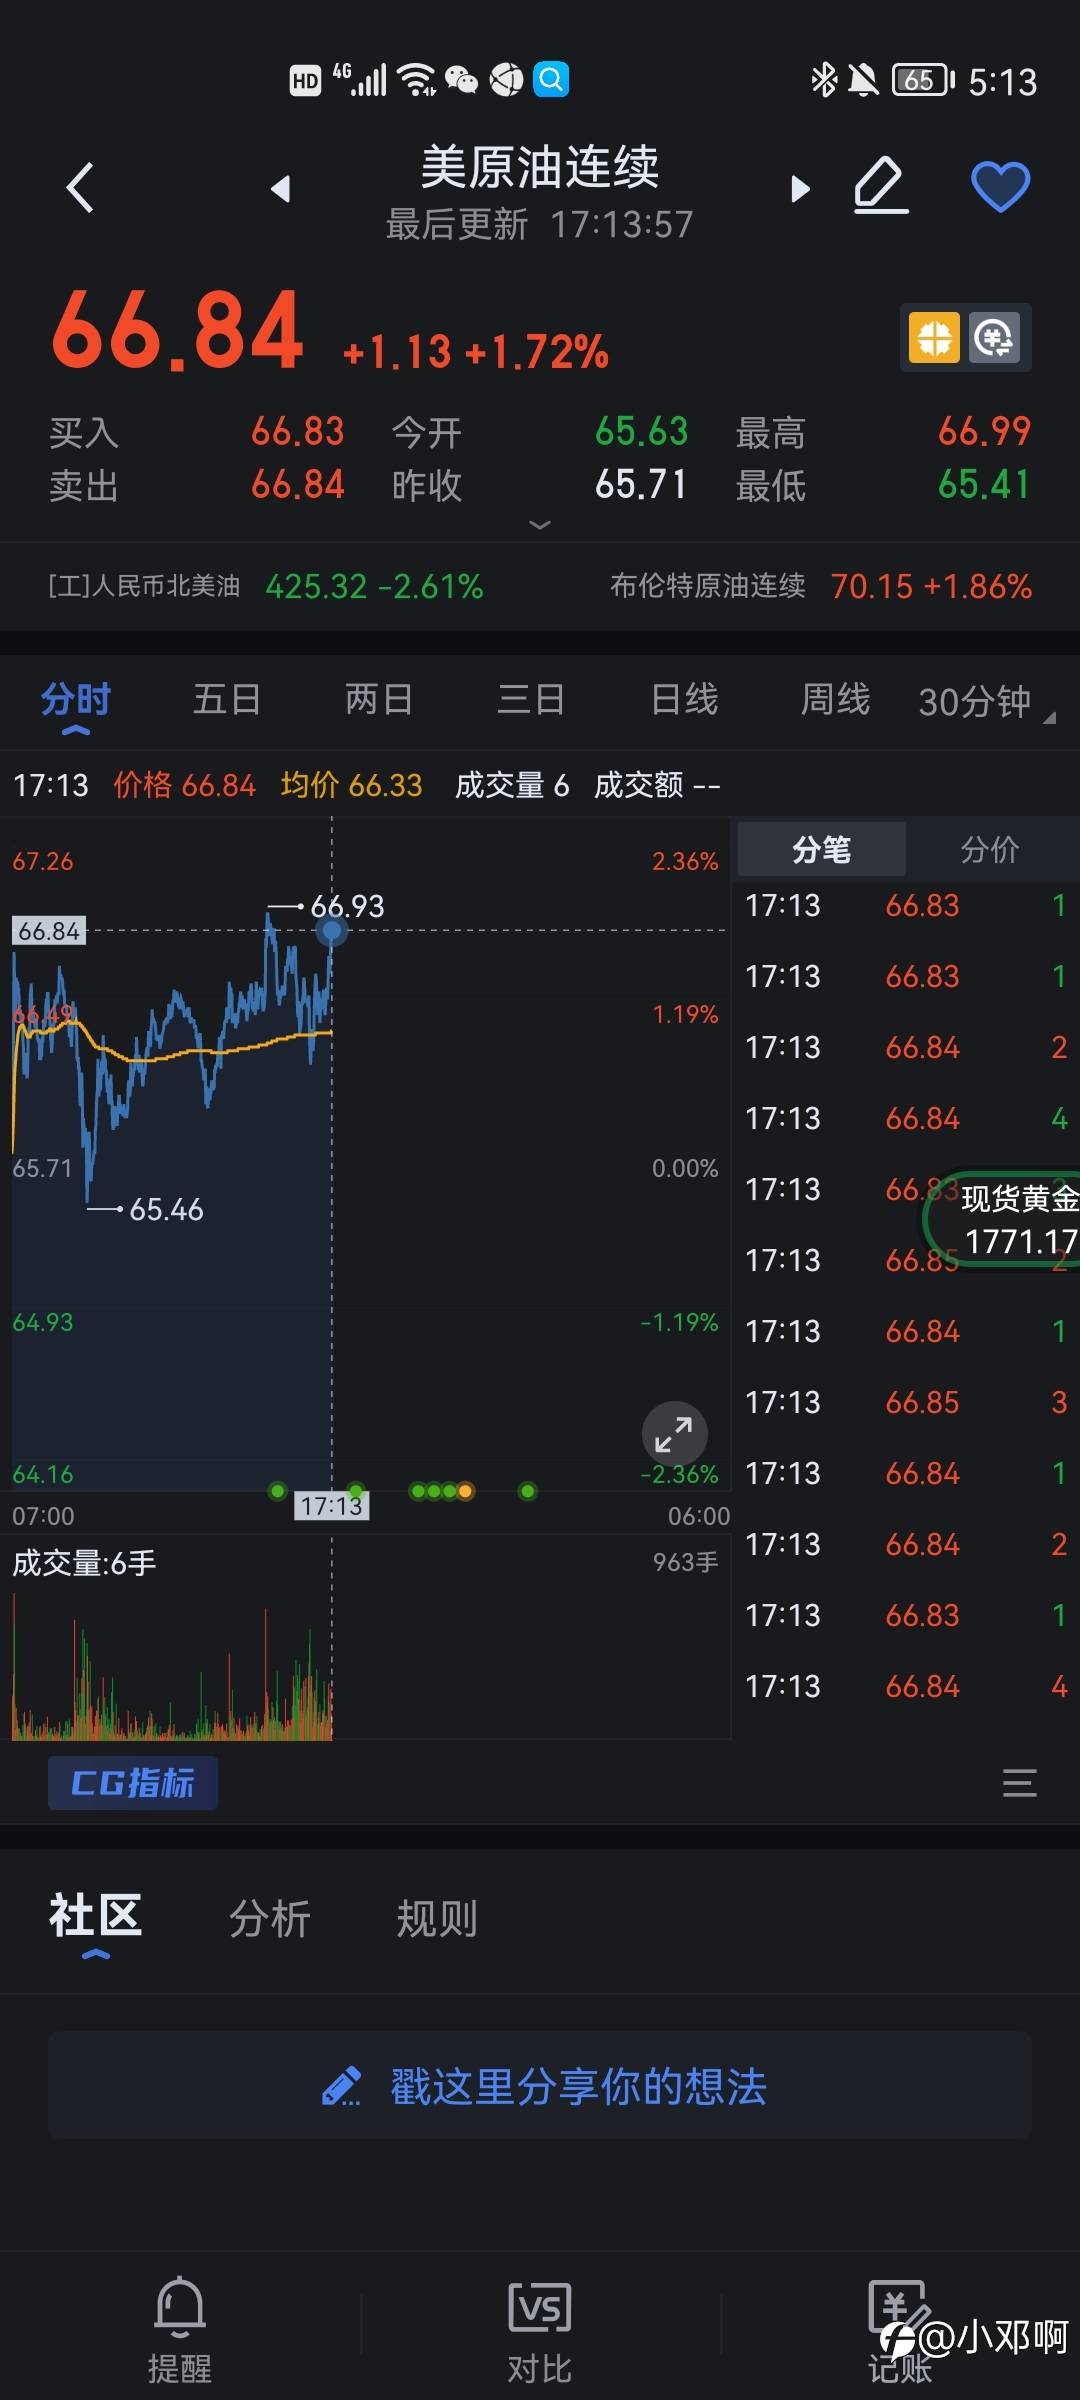The width and height of the screenshot is (1080, 2400).
Task: Open the 分析 tab
Action: pos(269,1919)
